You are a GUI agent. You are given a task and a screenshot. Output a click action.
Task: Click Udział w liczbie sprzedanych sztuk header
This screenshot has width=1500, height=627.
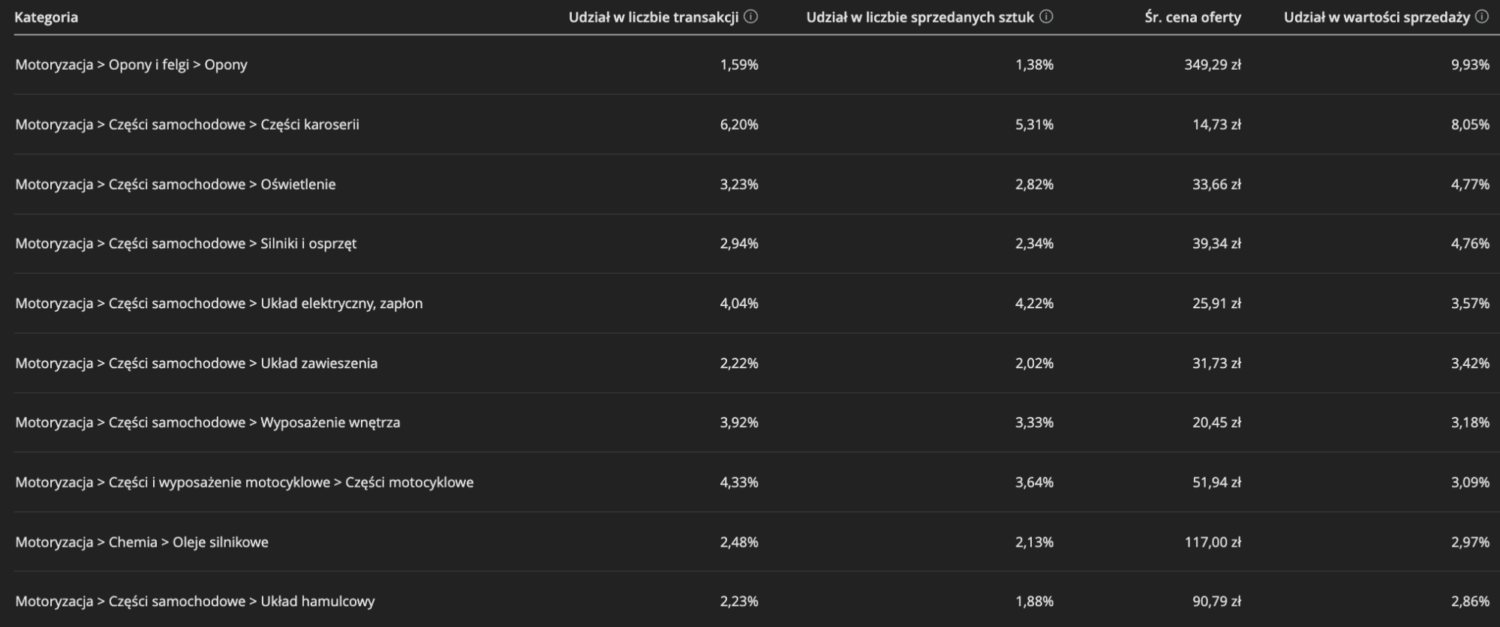[x=921, y=17]
